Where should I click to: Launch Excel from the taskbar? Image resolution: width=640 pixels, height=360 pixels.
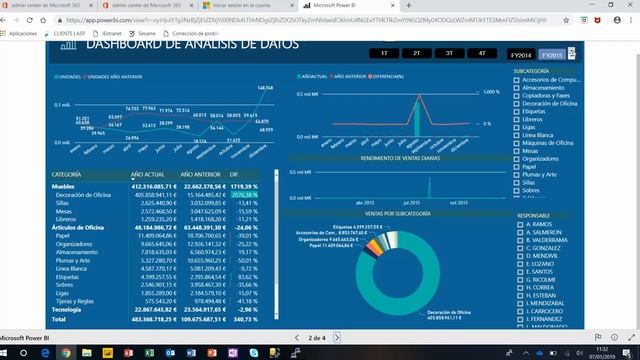point(149,353)
